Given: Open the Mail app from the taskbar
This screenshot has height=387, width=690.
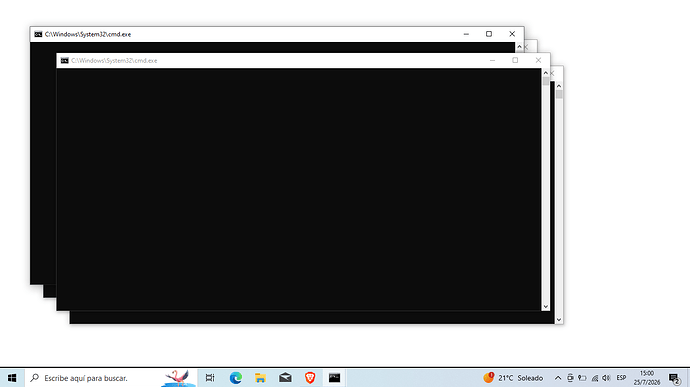Looking at the screenshot, I should tap(285, 378).
